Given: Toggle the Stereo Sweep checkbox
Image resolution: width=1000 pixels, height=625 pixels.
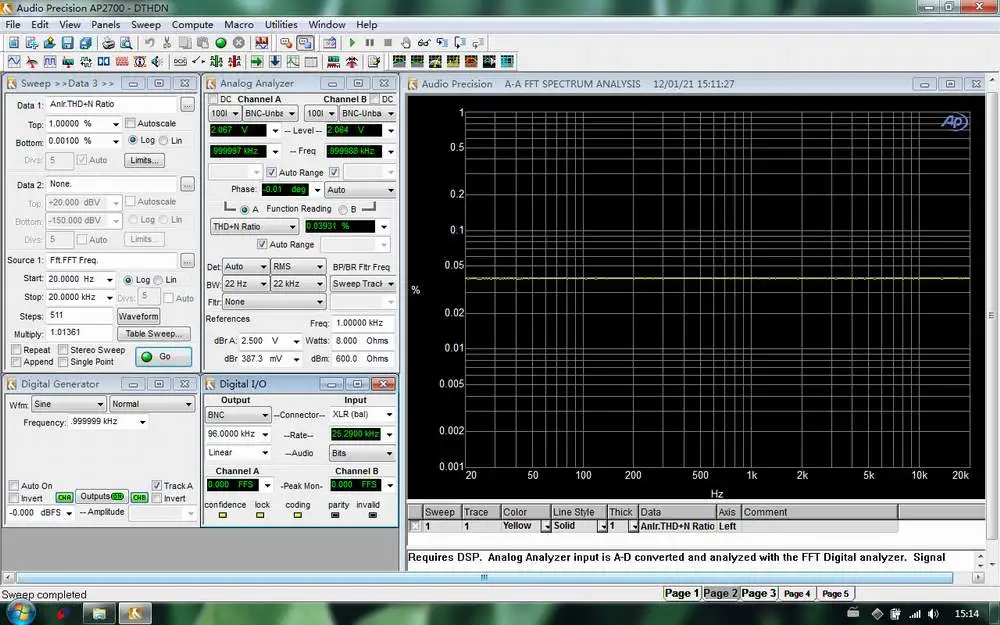Looking at the screenshot, I should [x=62, y=351].
